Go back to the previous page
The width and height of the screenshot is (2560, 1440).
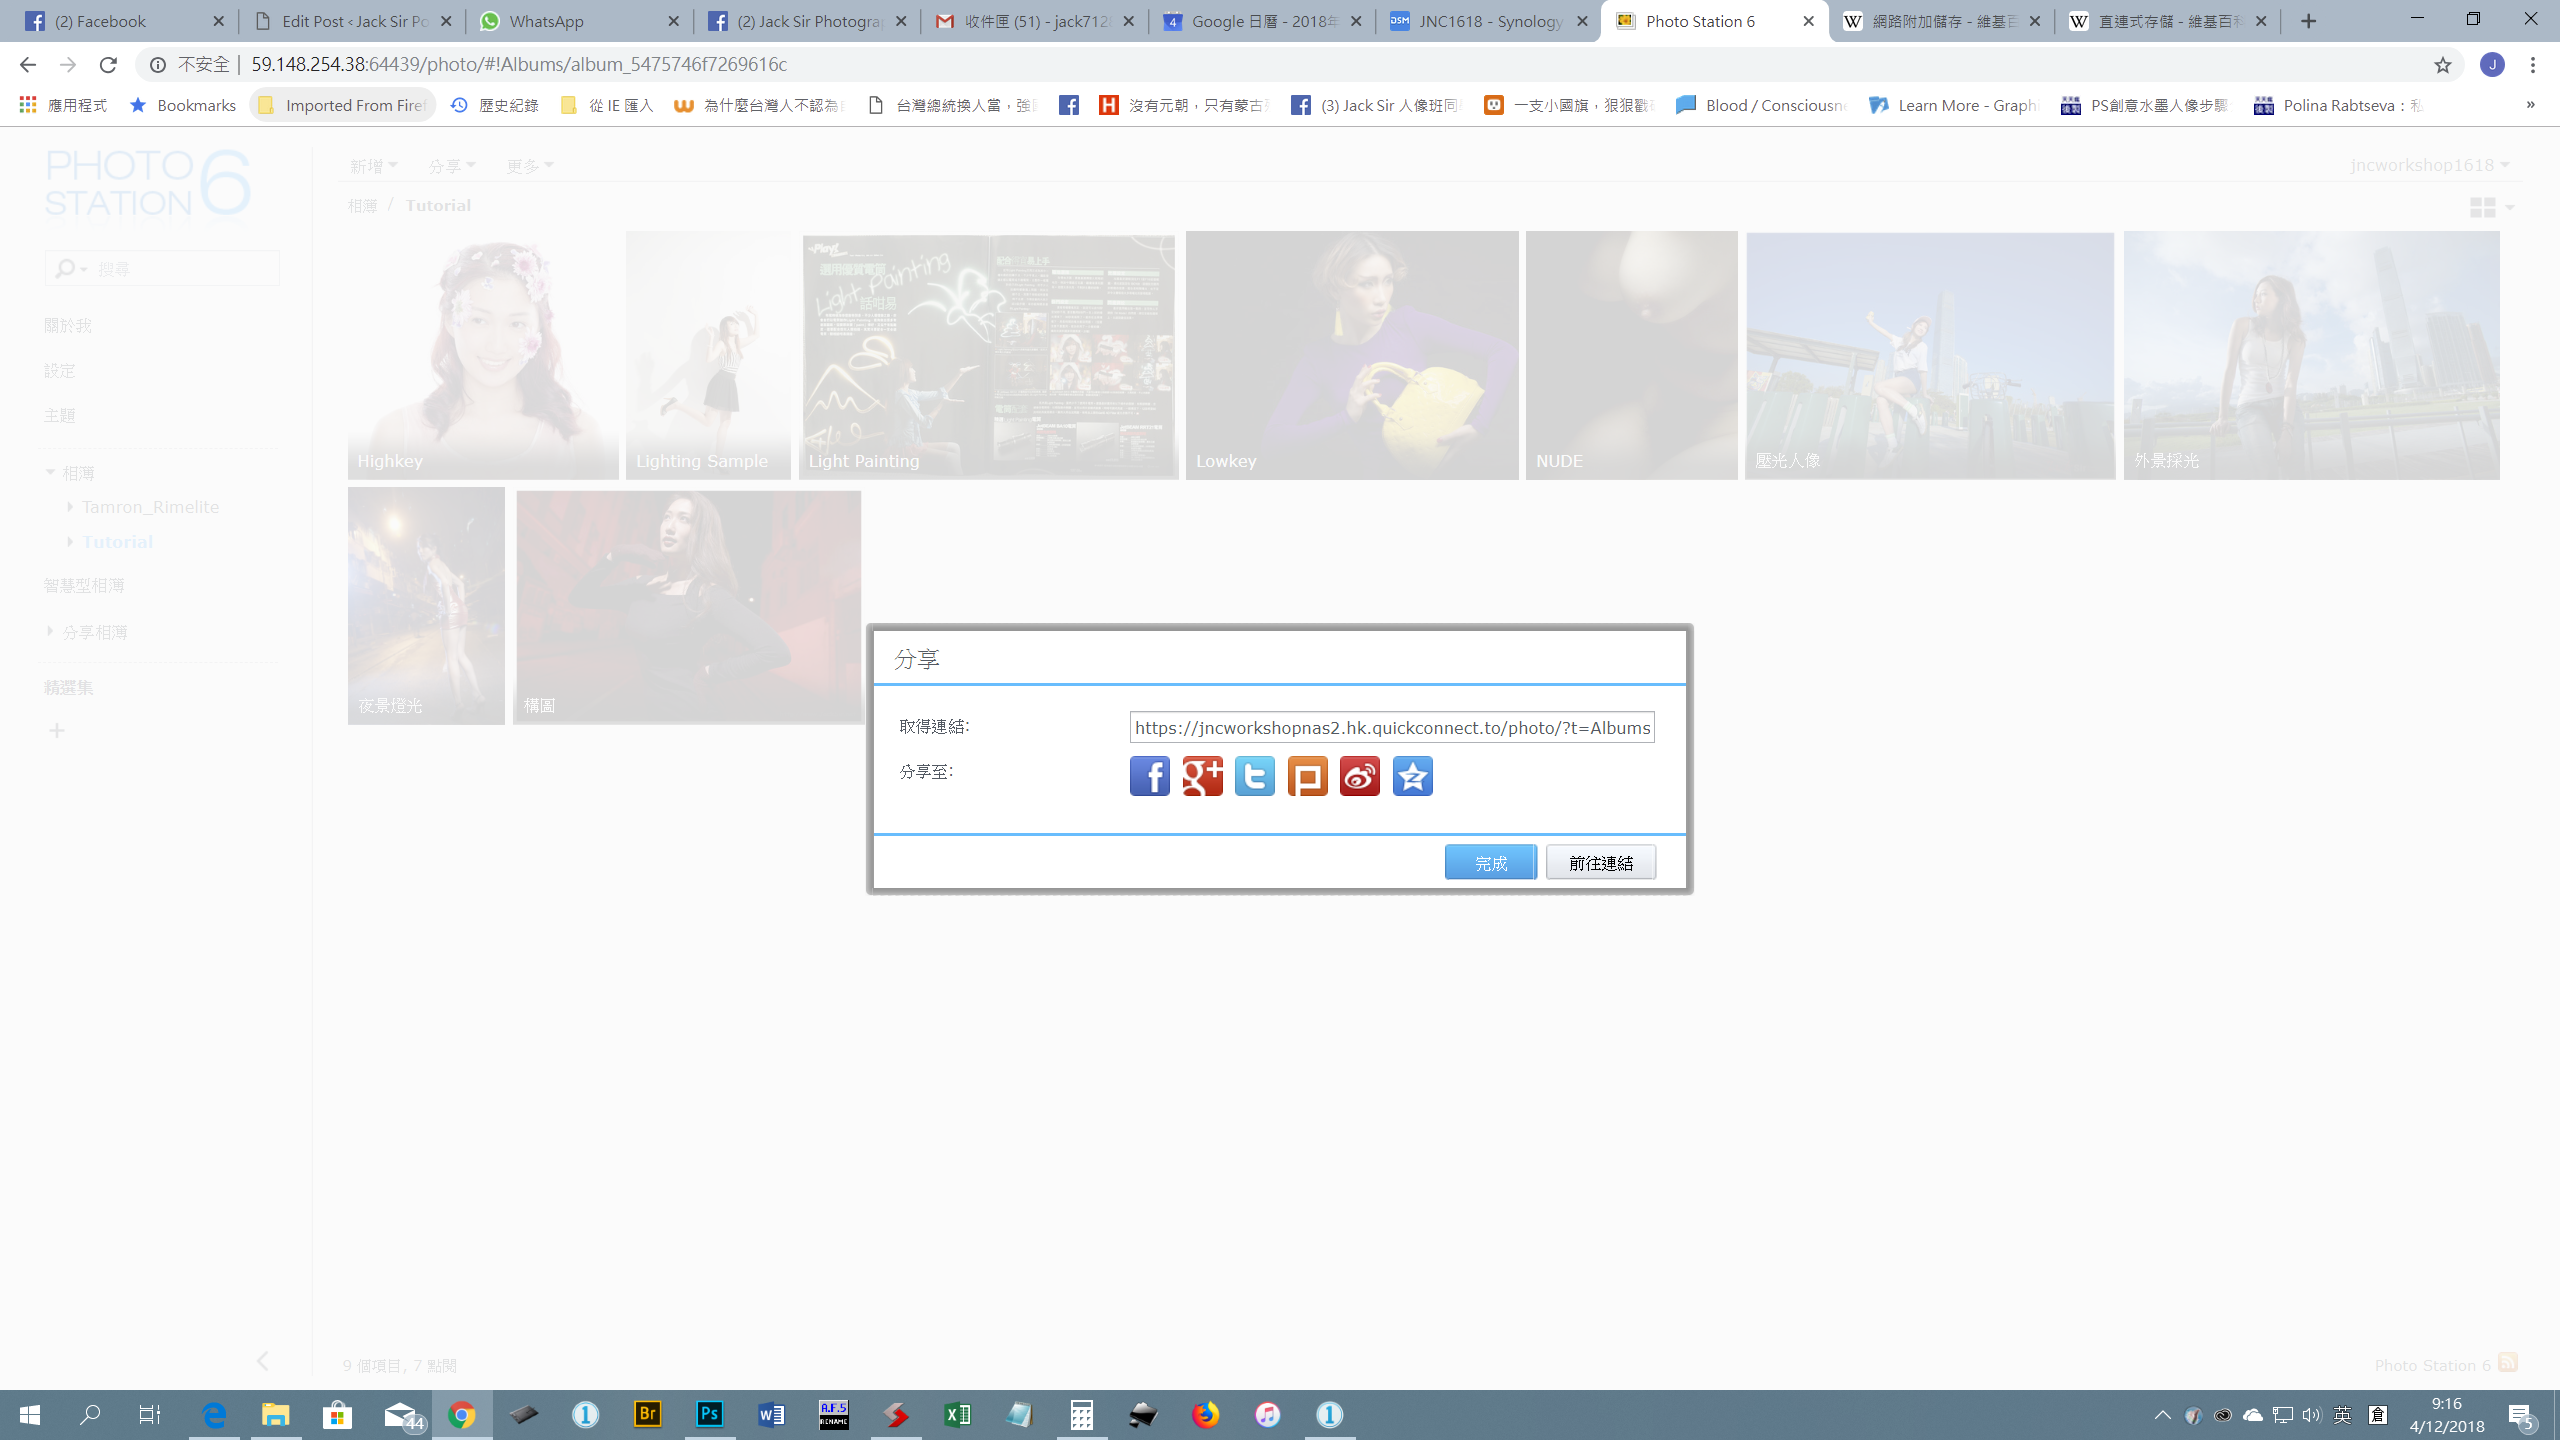(27, 65)
